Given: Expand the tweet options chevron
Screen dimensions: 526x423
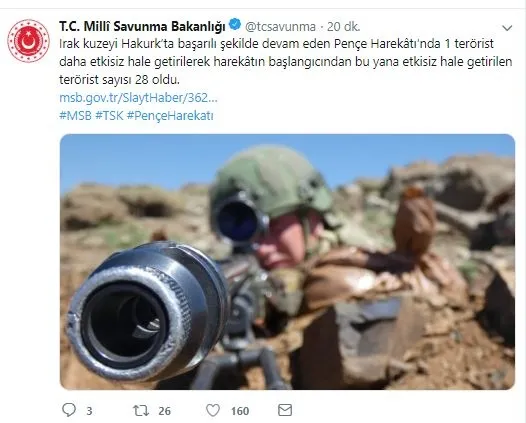Looking at the screenshot, I should point(507,28).
